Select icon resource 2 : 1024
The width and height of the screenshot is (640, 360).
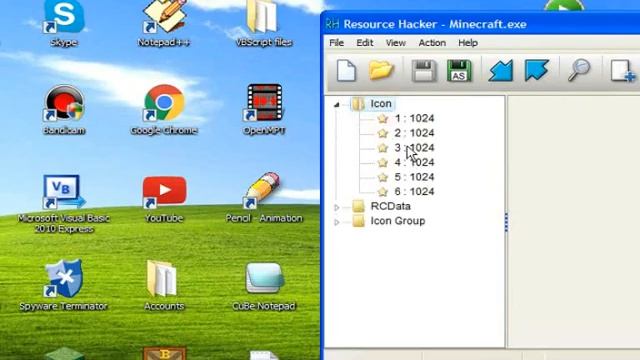click(x=414, y=133)
